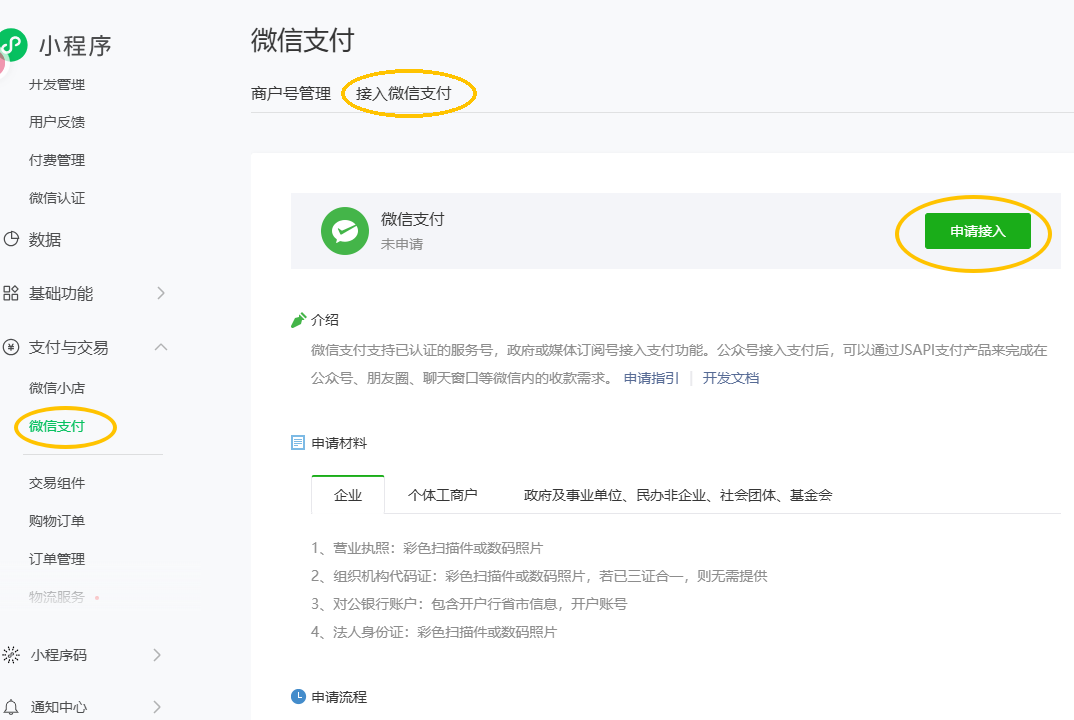The width and height of the screenshot is (1074, 720).
Task: Open the 开发文档 link
Action: 731,378
